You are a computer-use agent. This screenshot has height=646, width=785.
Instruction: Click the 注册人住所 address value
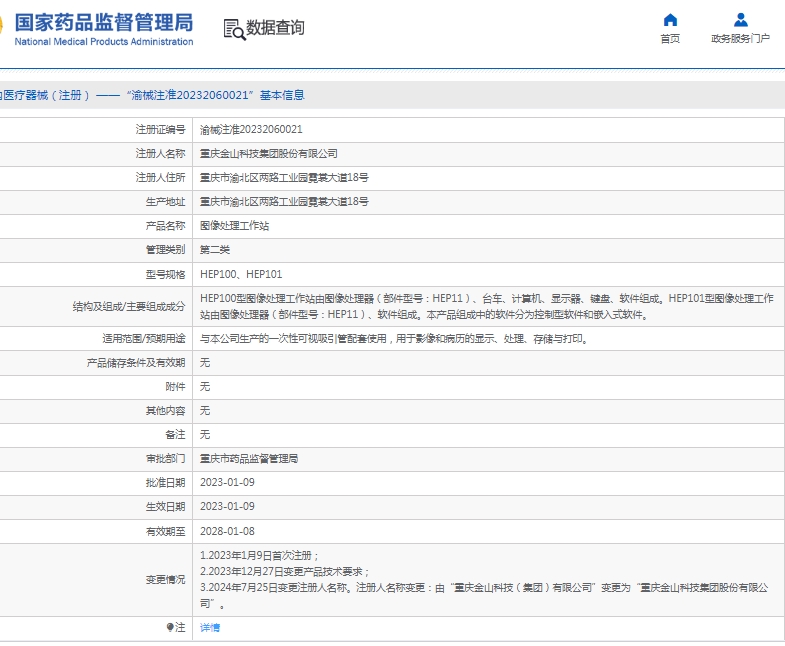coord(284,178)
